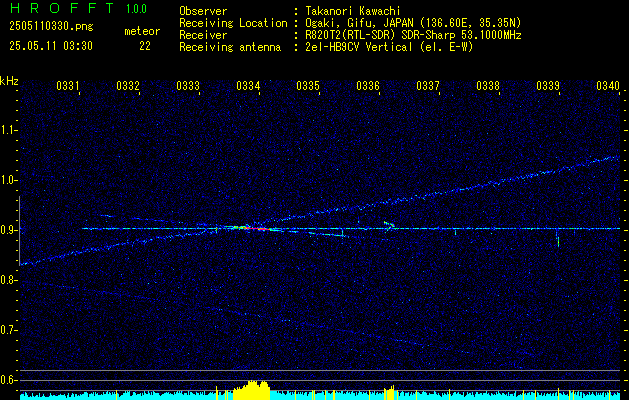Screen dimensions: 629x400
Task: Click the R820T2(RTL-SDR) receiver text
Action: tap(413, 35)
